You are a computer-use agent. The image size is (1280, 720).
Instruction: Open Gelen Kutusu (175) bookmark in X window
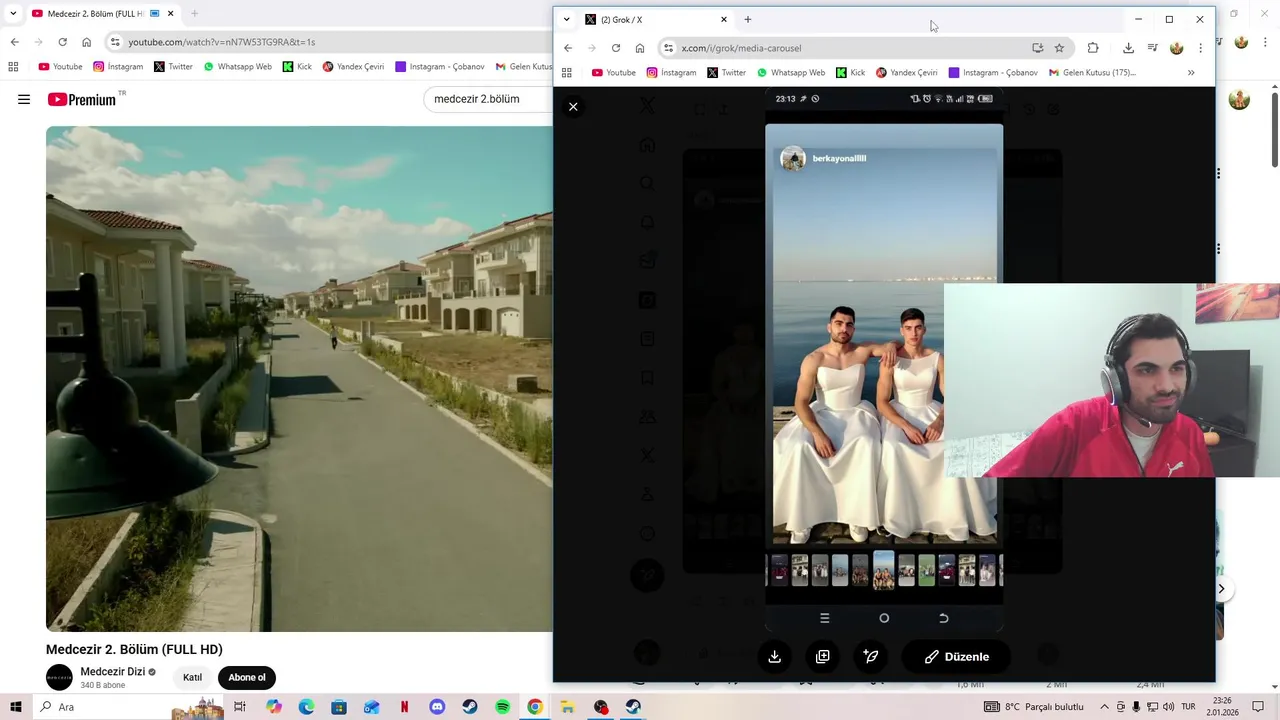1091,73
